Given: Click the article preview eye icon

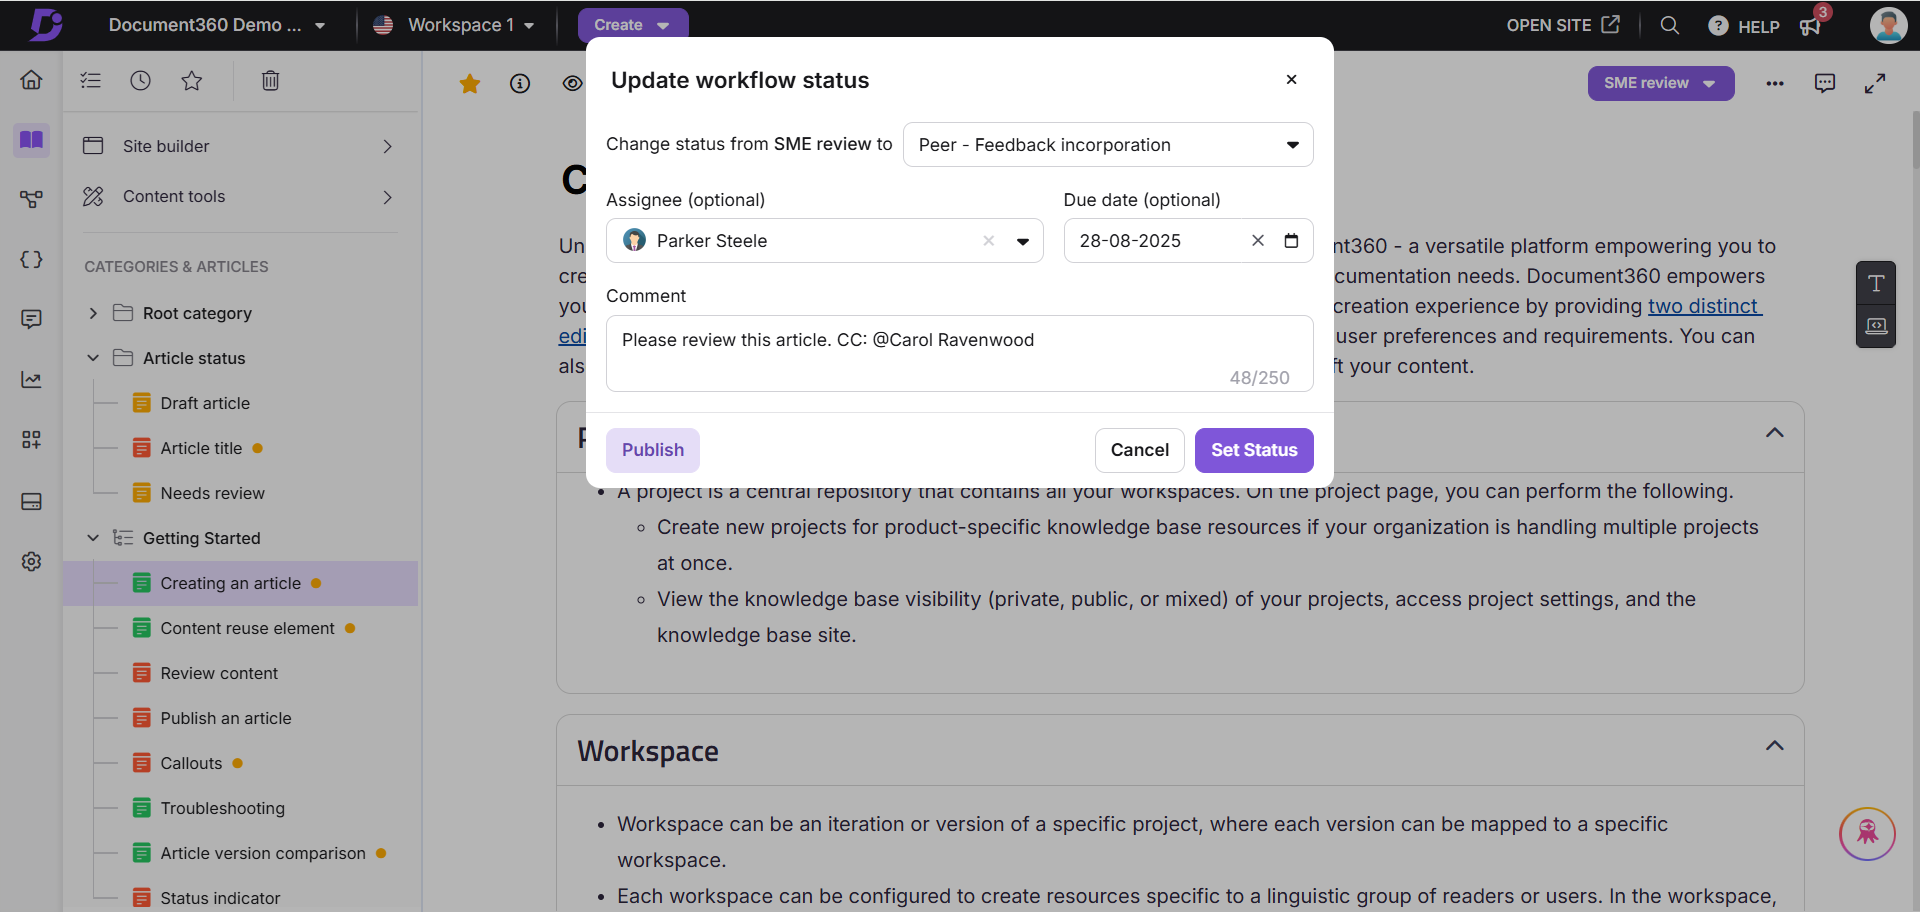Looking at the screenshot, I should point(573,84).
